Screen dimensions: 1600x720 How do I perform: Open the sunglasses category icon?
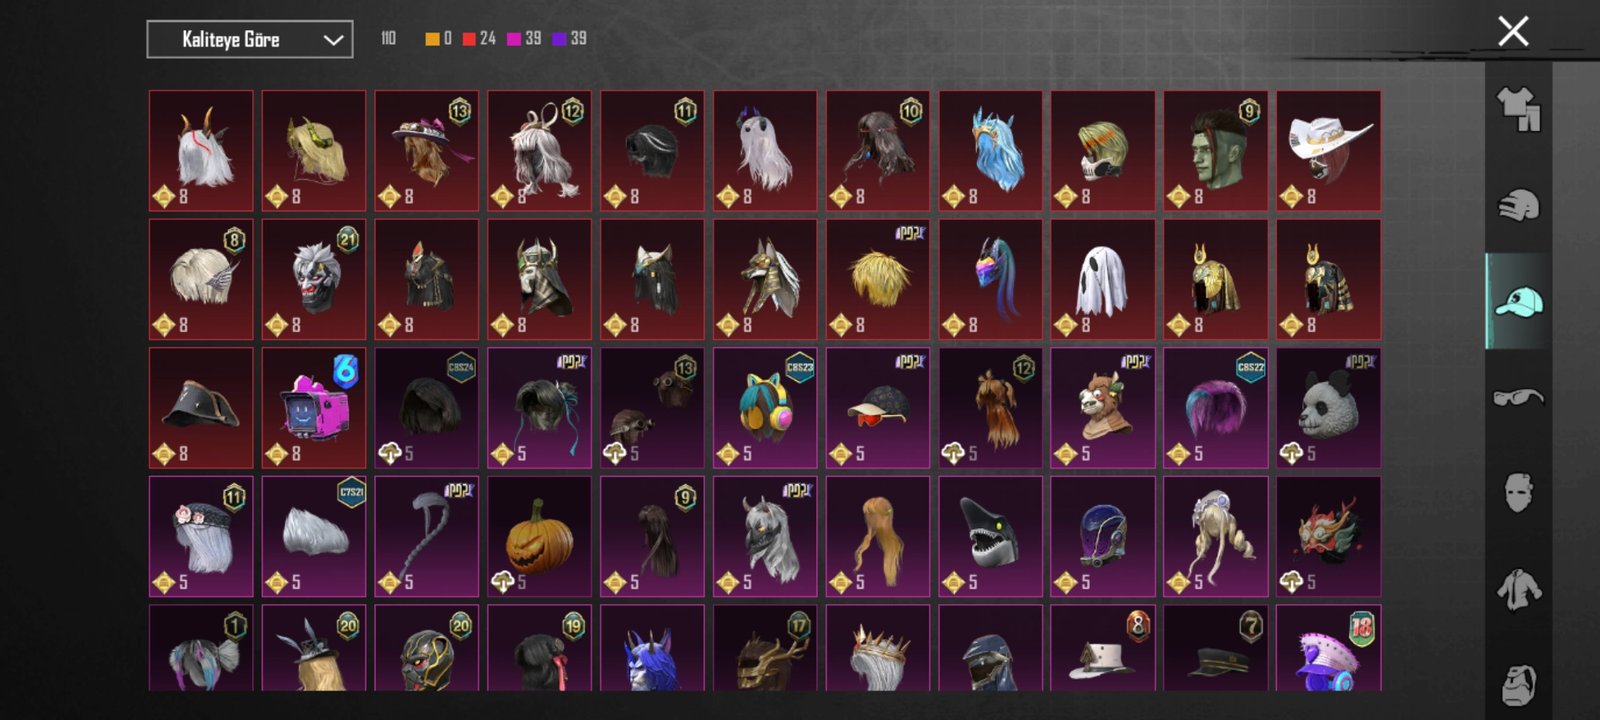pyautogui.click(x=1518, y=397)
